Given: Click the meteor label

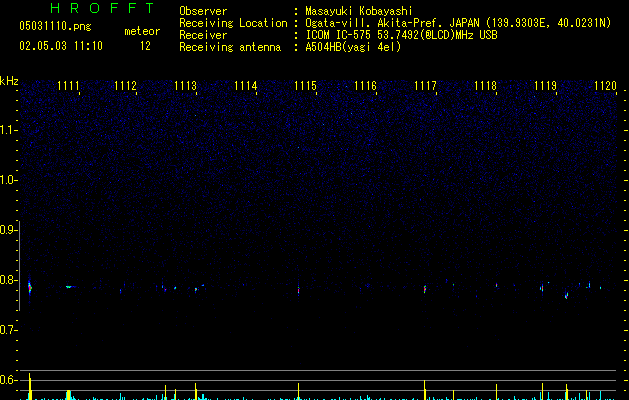Looking at the screenshot, I should tap(142, 31).
